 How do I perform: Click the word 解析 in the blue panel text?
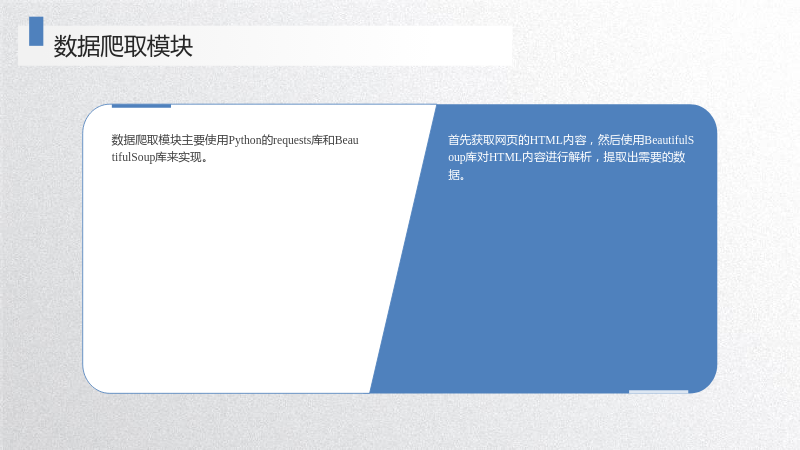pos(580,157)
